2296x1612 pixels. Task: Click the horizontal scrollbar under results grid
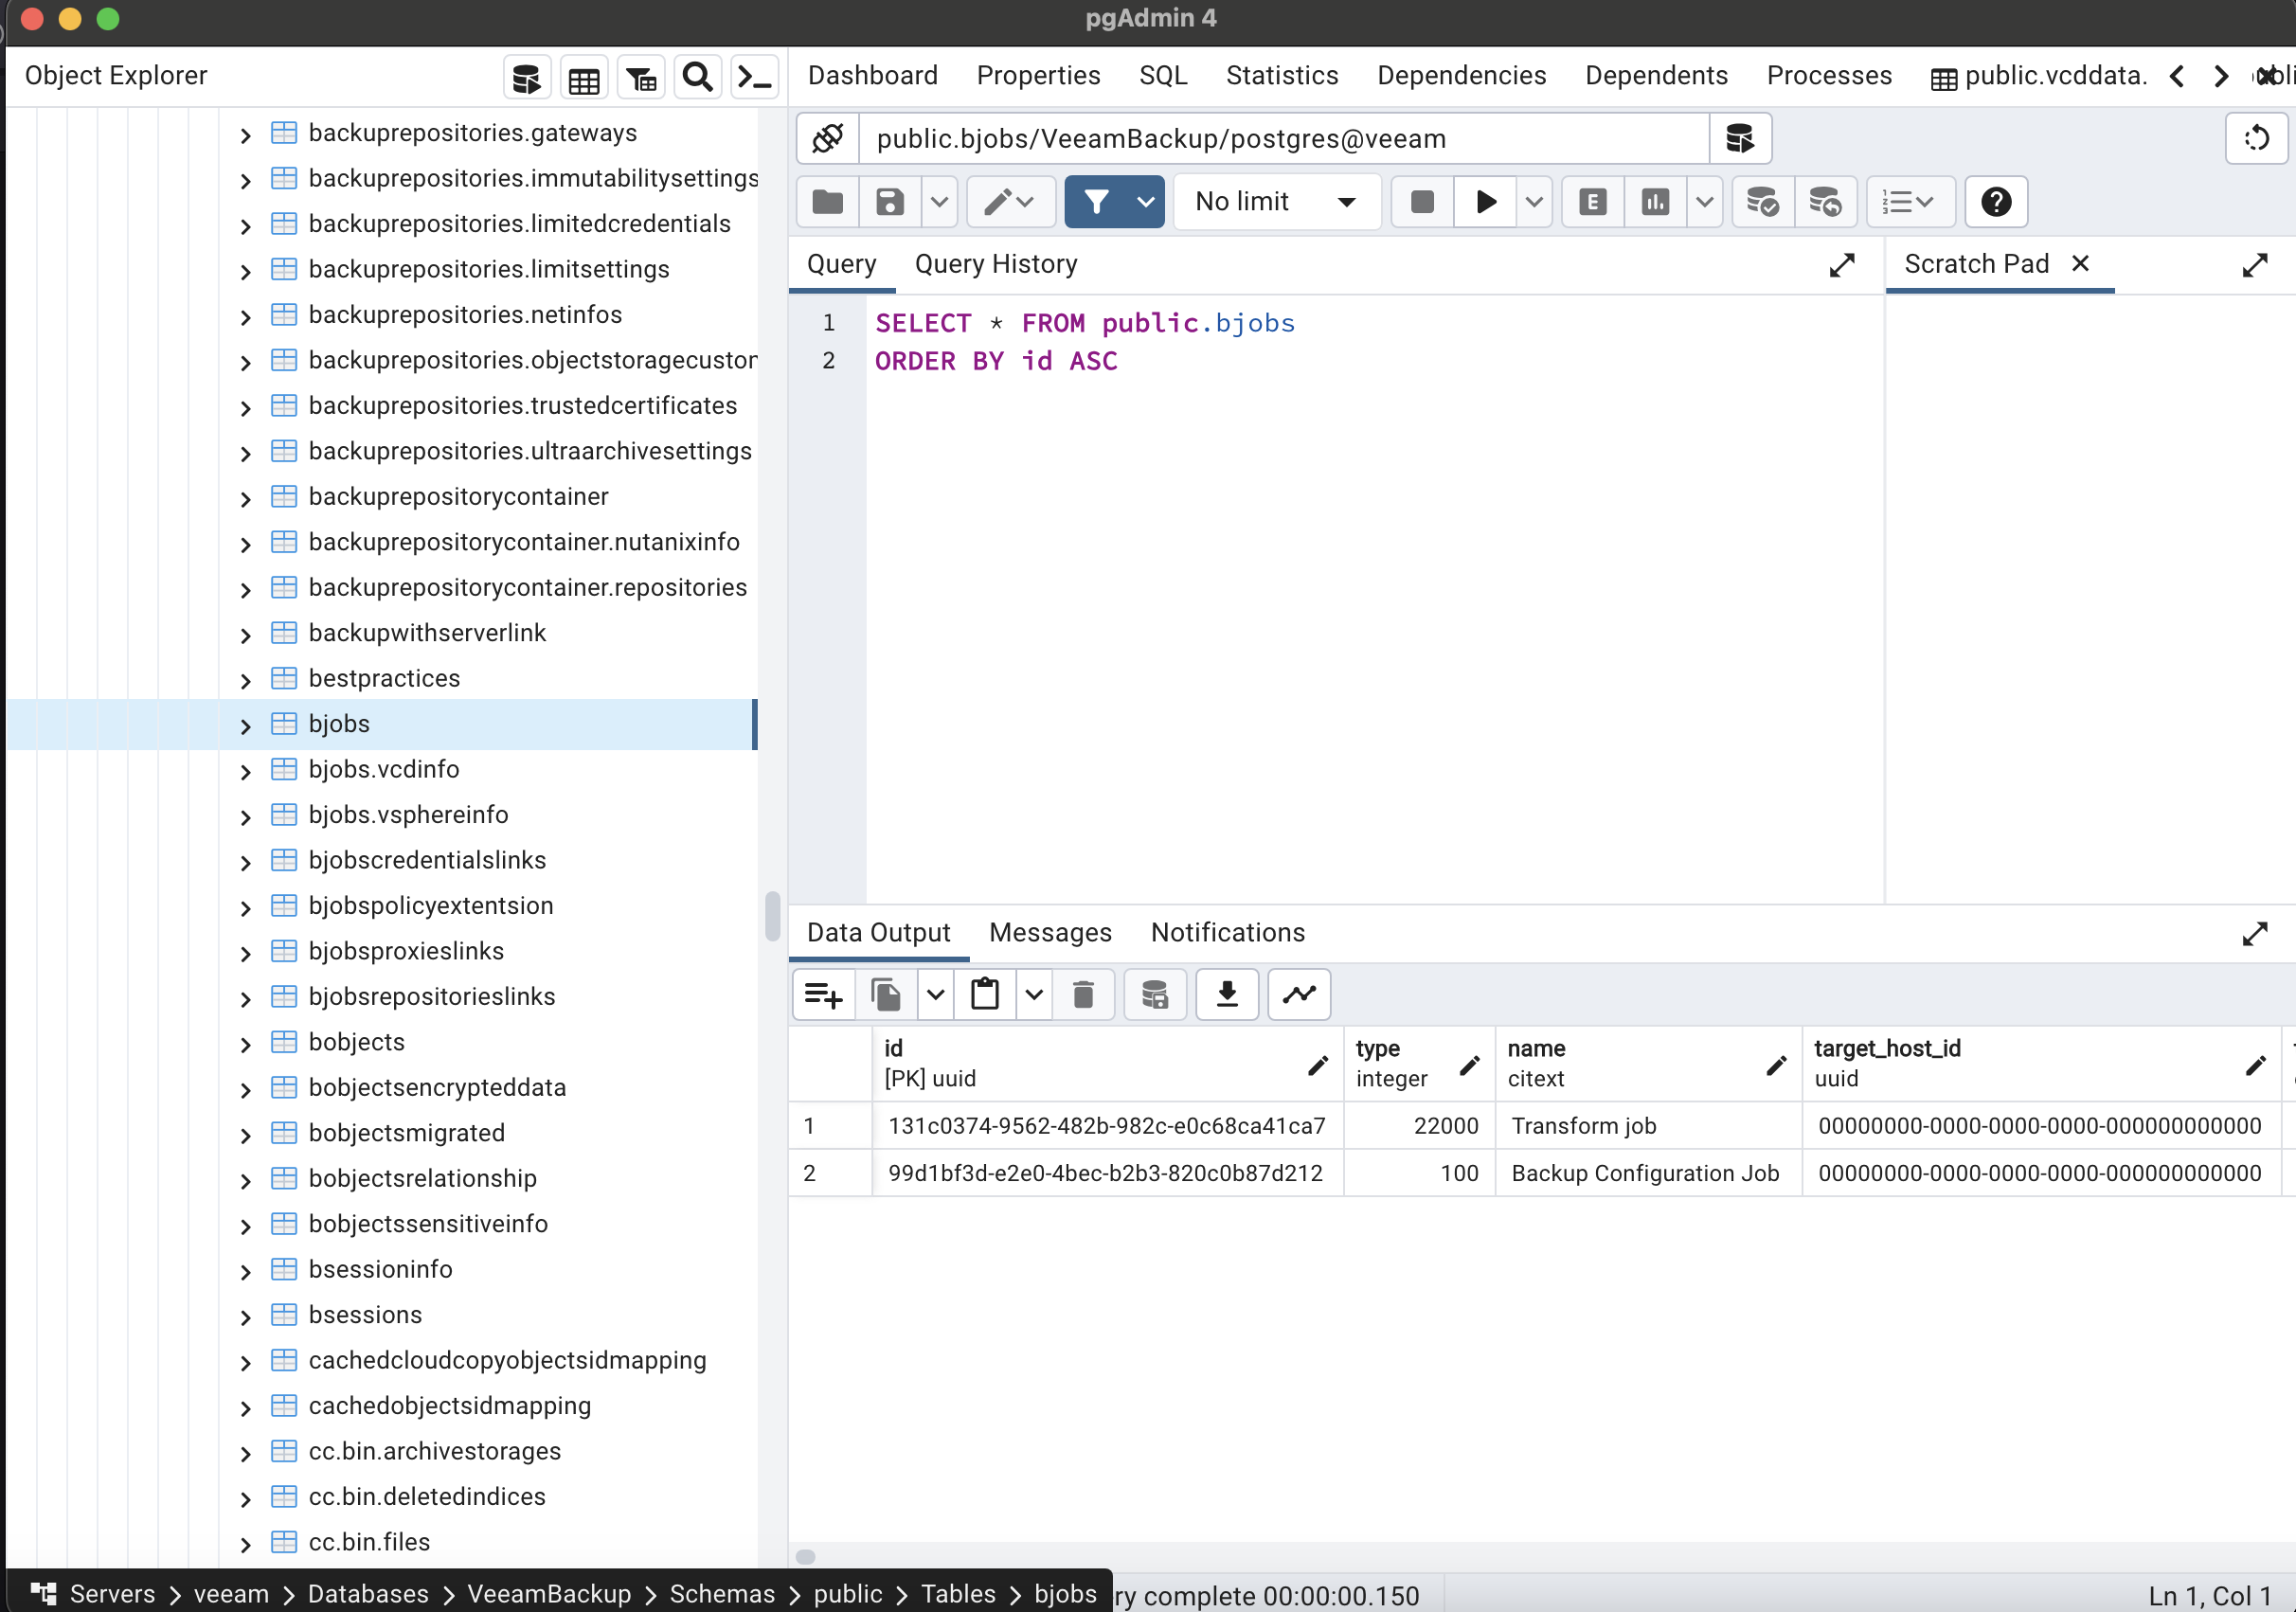pos(806,1556)
